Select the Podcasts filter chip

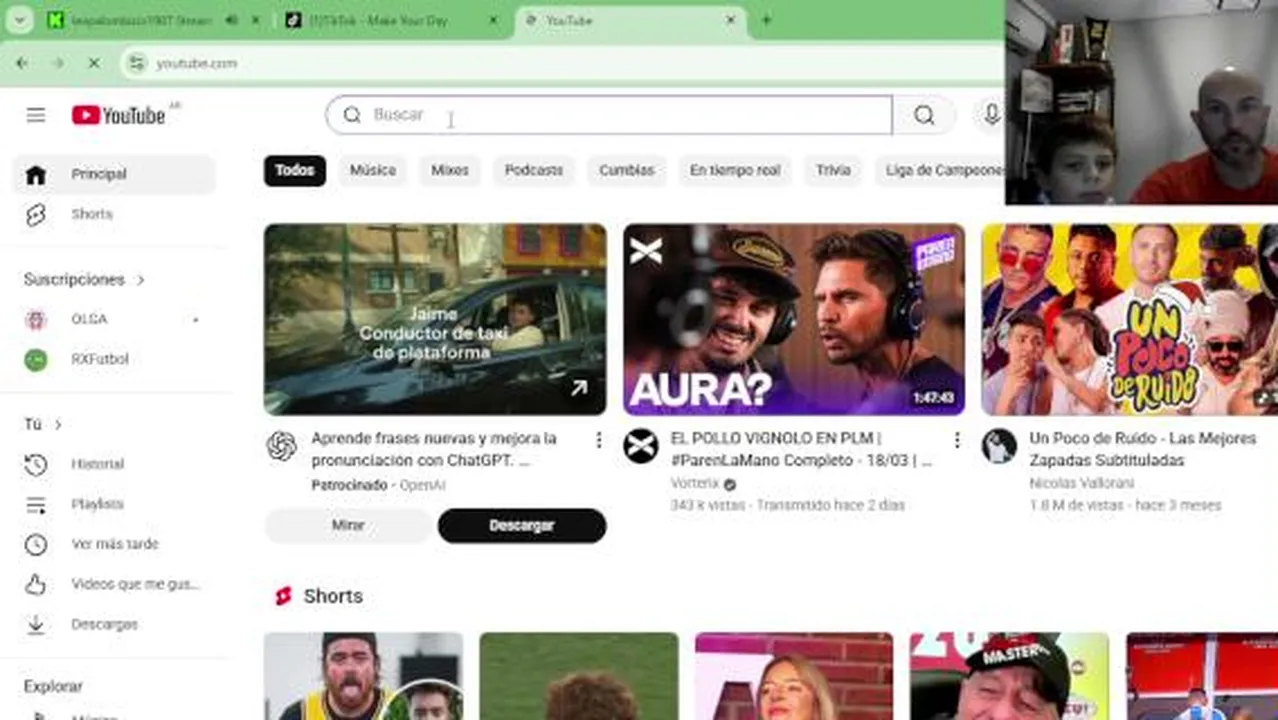pos(534,170)
